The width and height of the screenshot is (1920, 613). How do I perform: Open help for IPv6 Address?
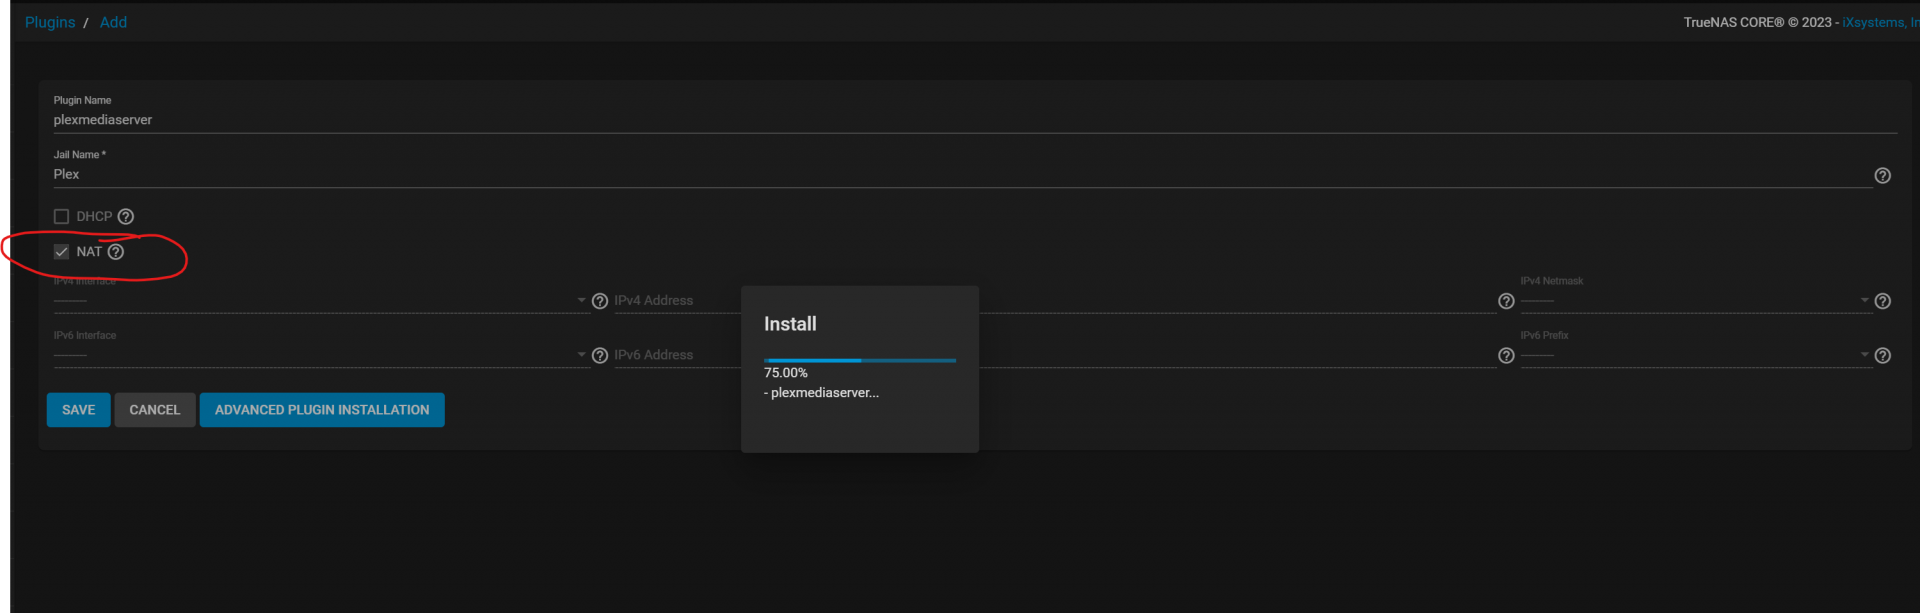(1506, 355)
